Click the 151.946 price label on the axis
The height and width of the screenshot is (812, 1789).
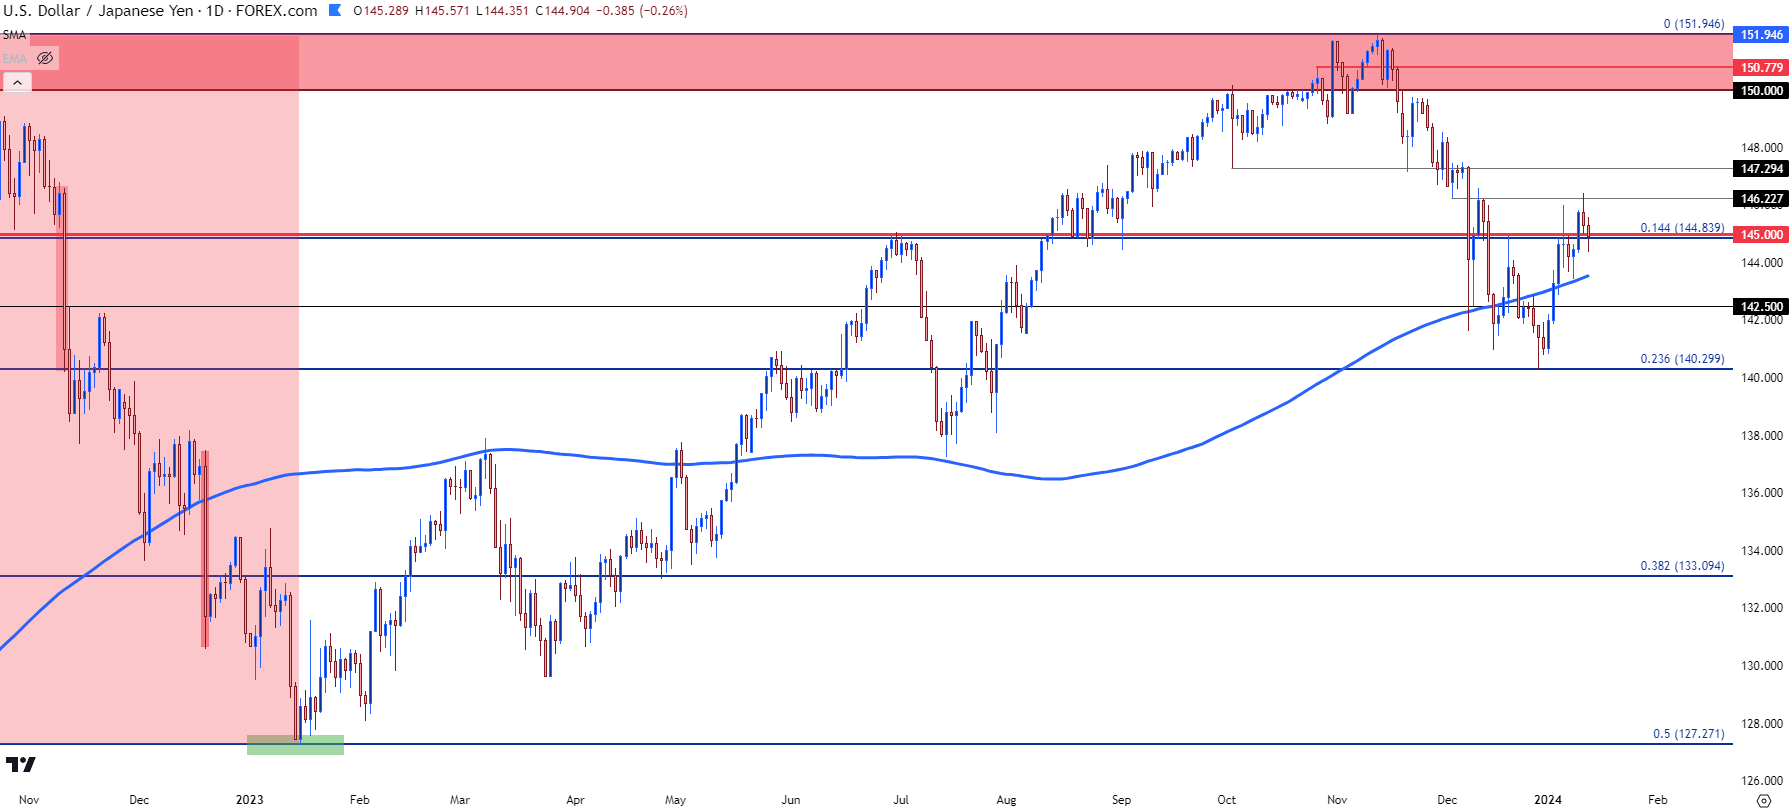click(1761, 35)
